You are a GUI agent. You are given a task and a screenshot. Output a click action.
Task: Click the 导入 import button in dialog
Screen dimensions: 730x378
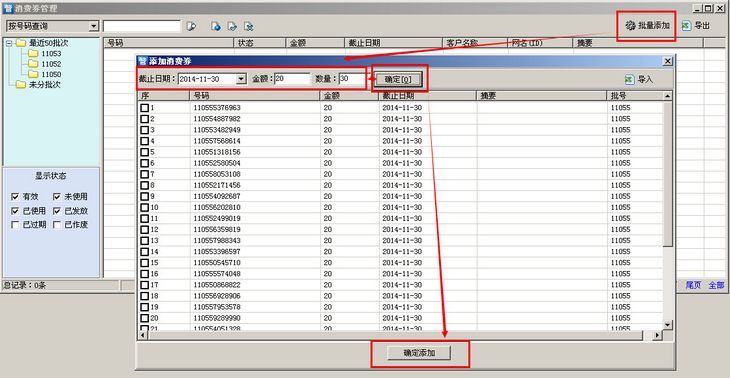pos(639,79)
